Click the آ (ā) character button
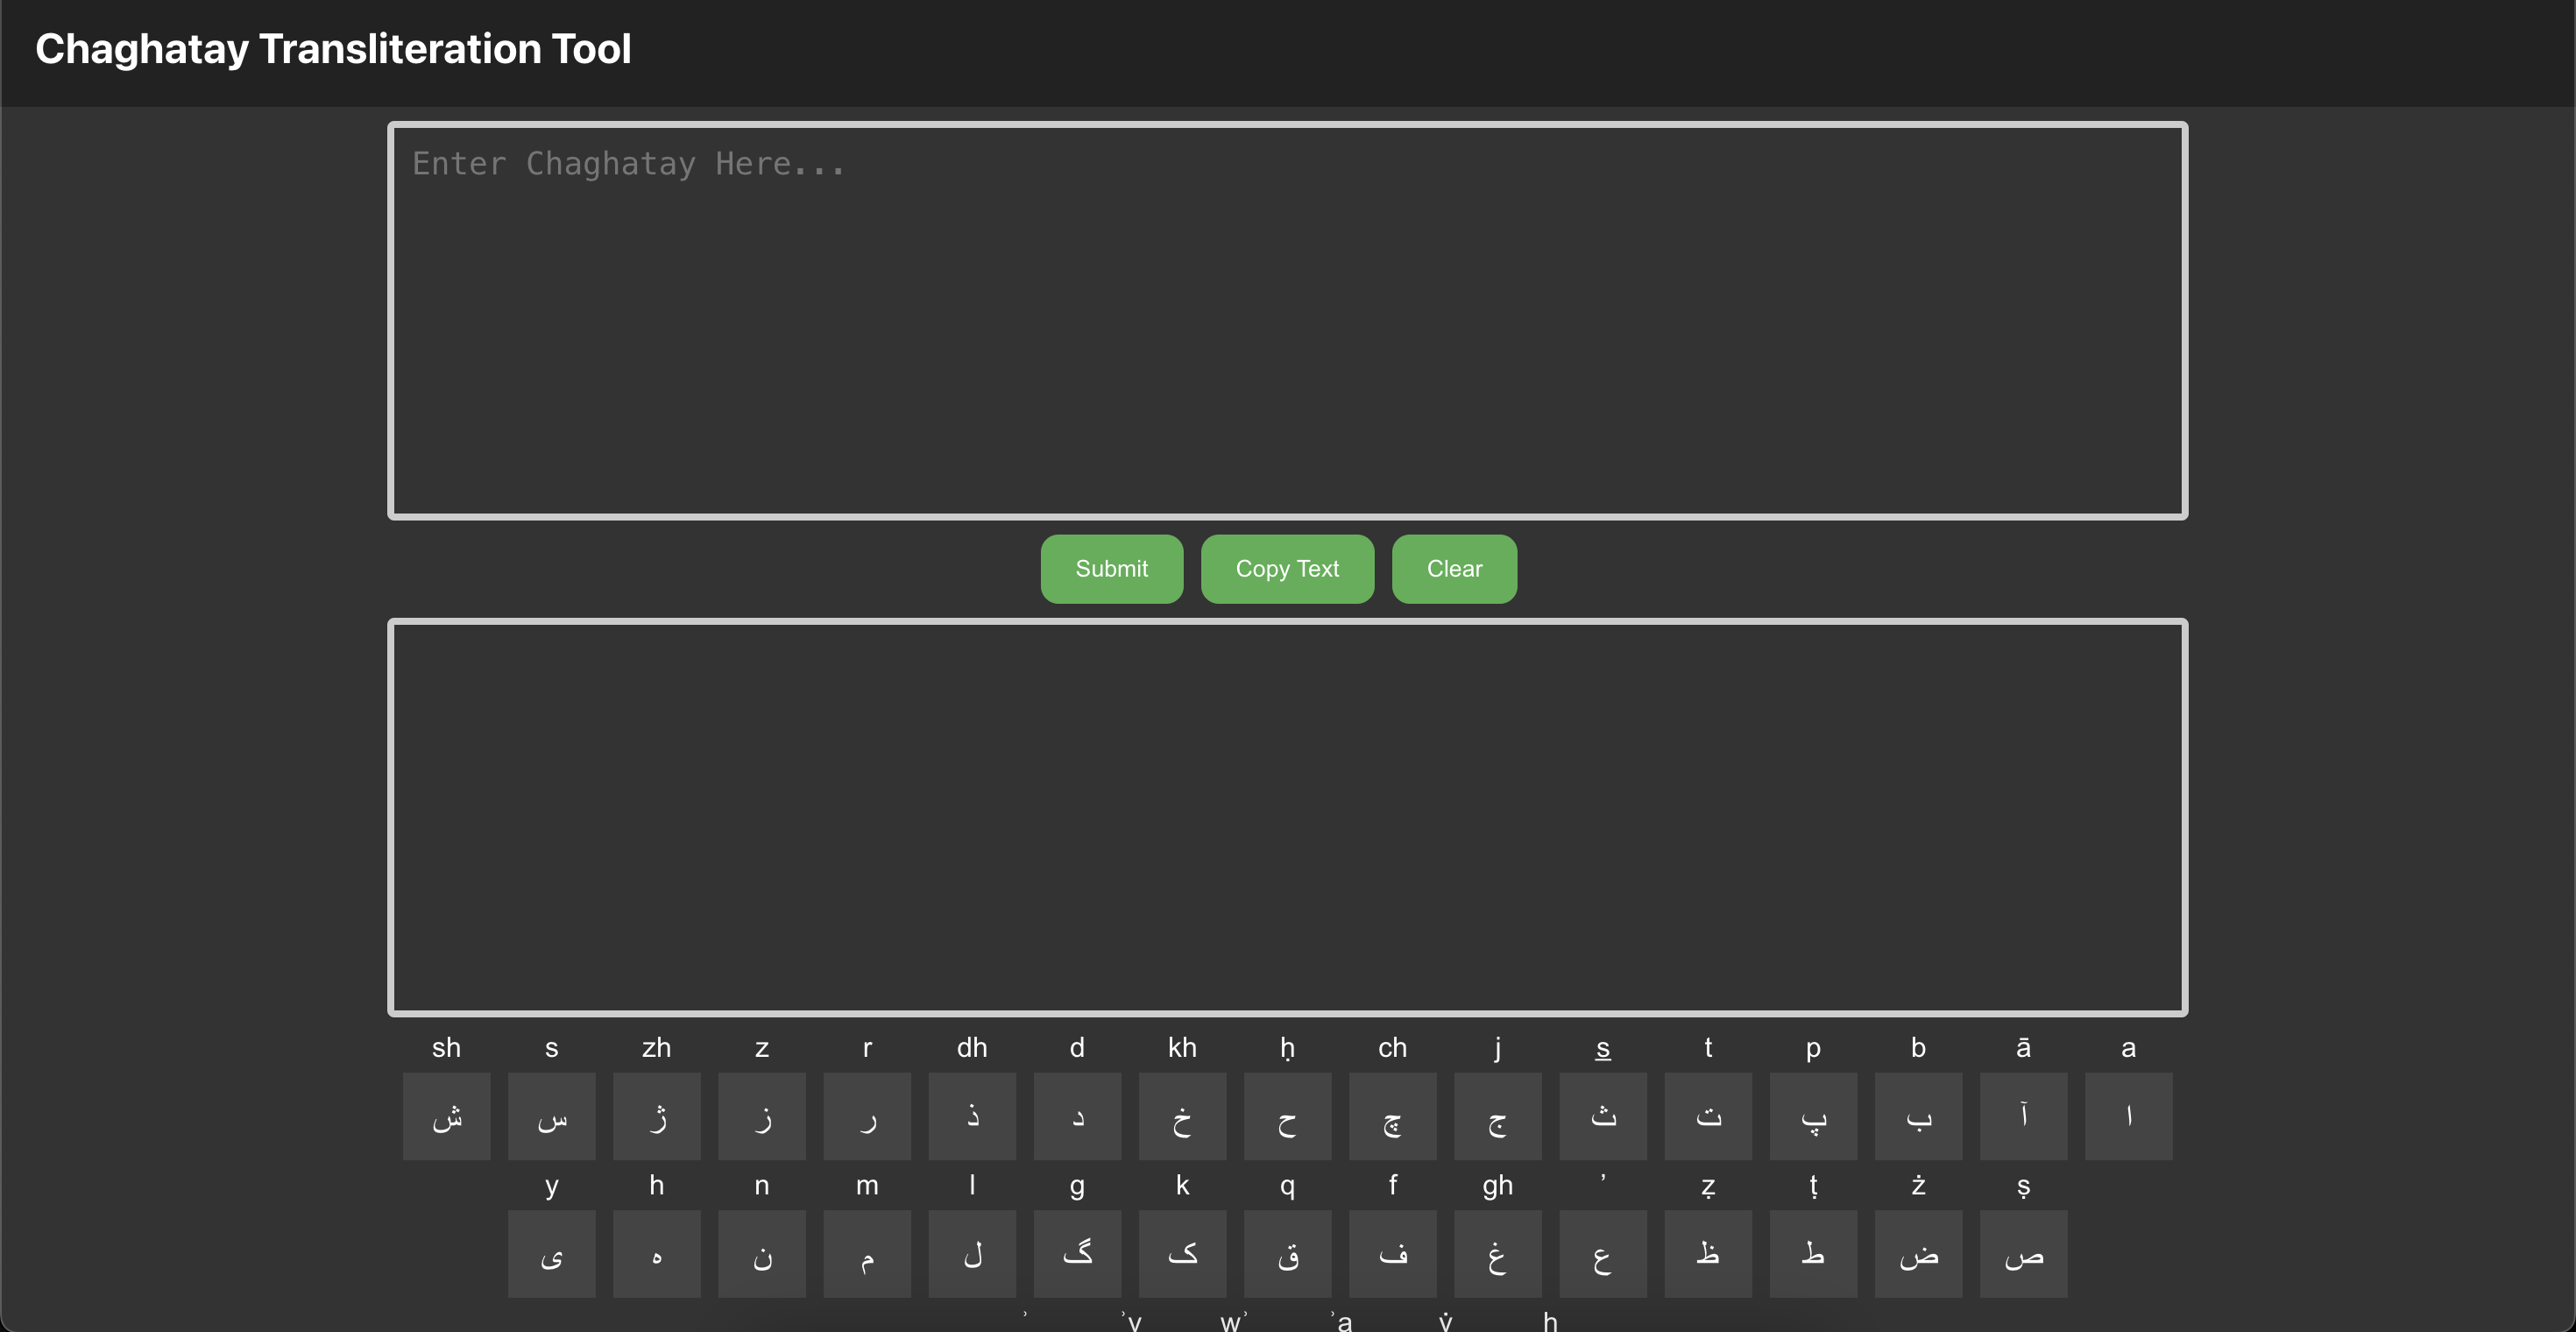 tap(2022, 1116)
